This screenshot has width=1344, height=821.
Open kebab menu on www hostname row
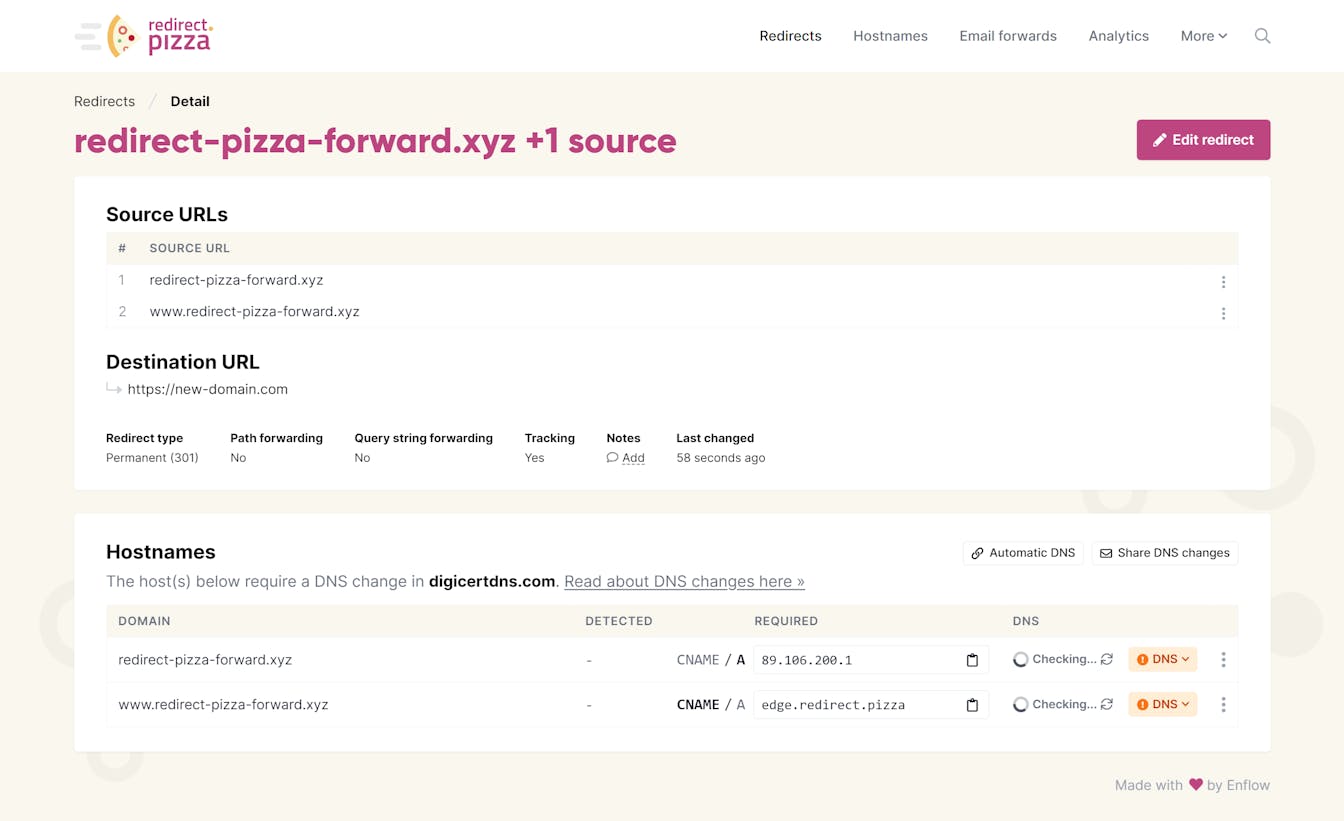coord(1223,704)
